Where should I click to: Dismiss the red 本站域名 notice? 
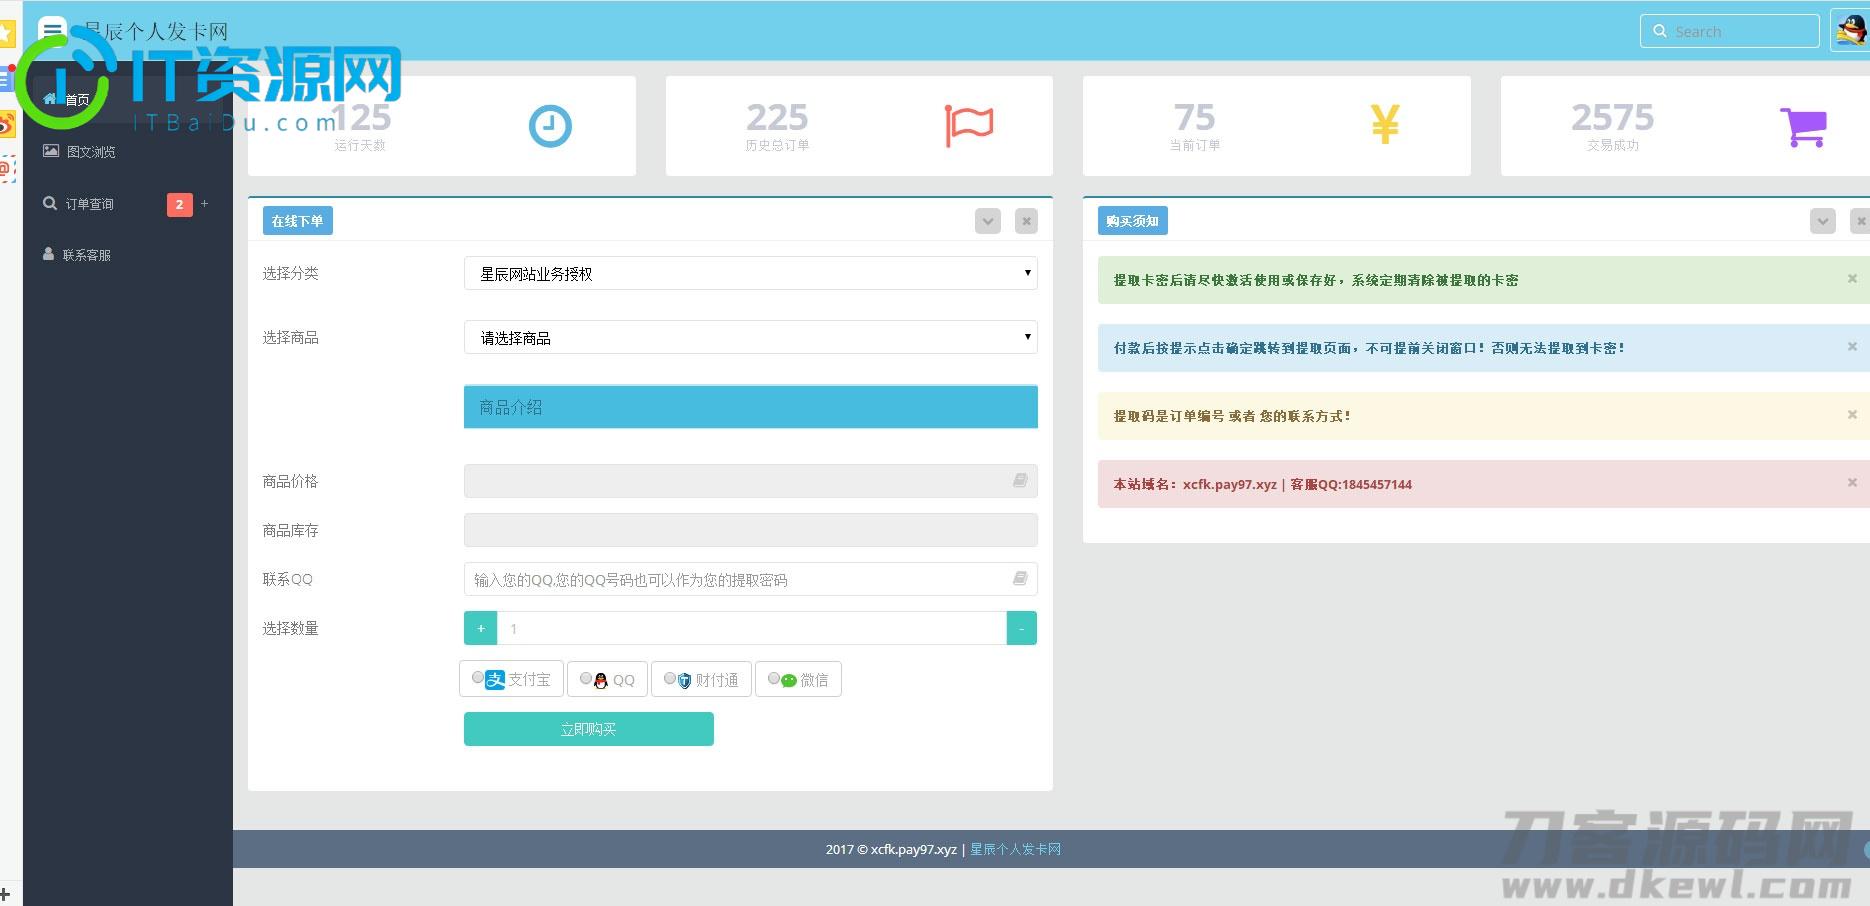click(1852, 483)
